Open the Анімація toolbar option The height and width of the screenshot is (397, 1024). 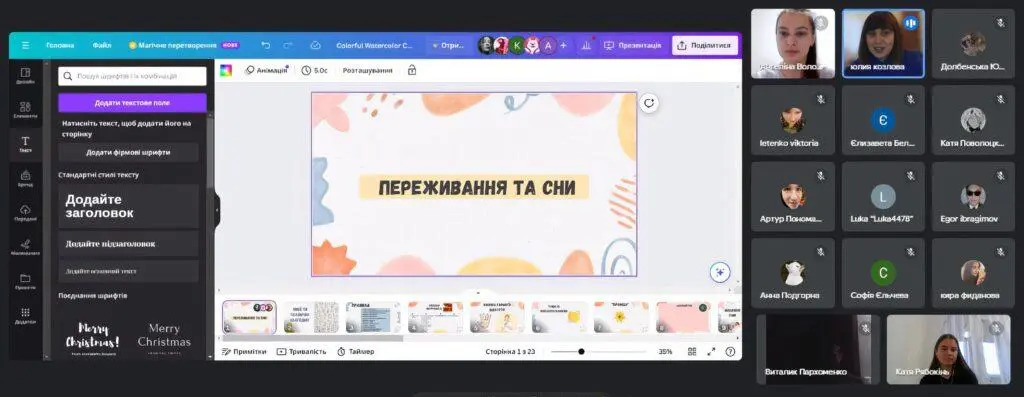(x=266, y=71)
